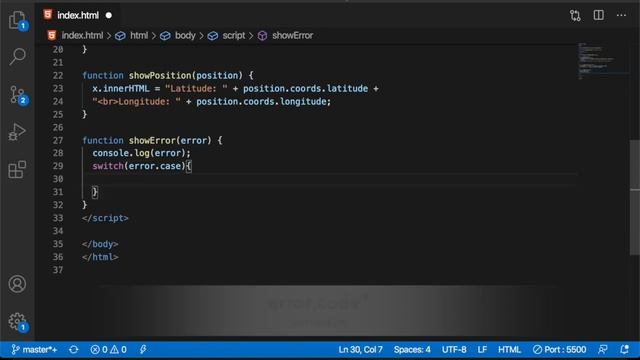This screenshot has height=360, width=640.
Task: Open the Run and Debug view
Action: click(x=17, y=132)
